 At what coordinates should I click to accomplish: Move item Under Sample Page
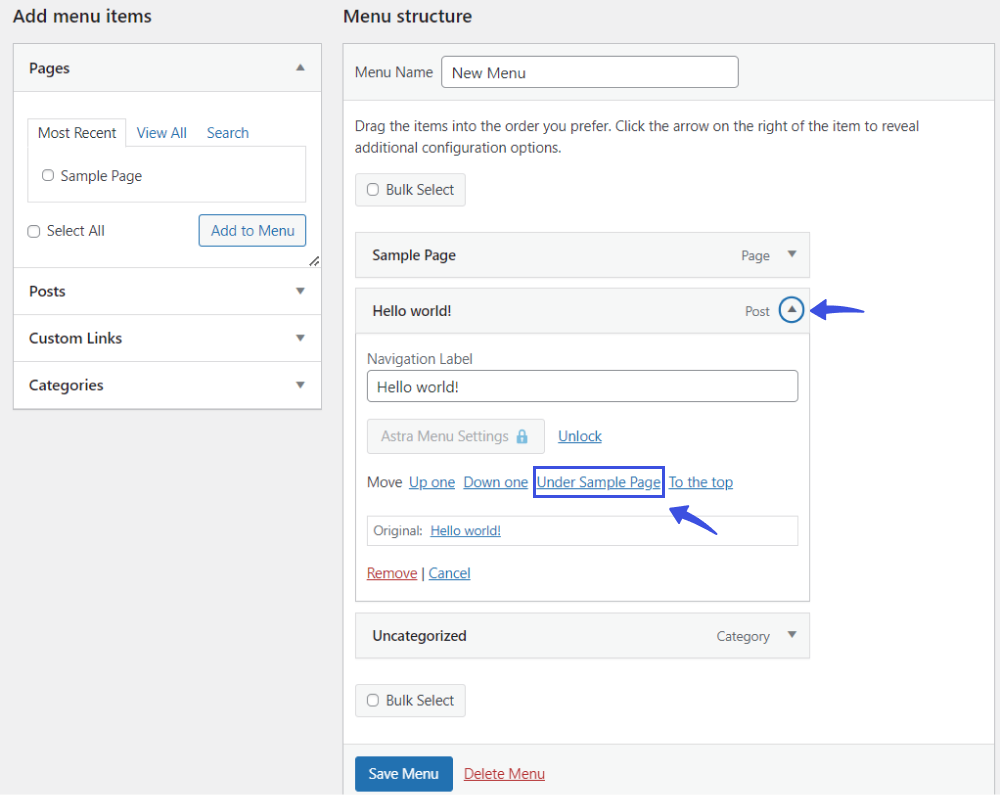point(598,482)
